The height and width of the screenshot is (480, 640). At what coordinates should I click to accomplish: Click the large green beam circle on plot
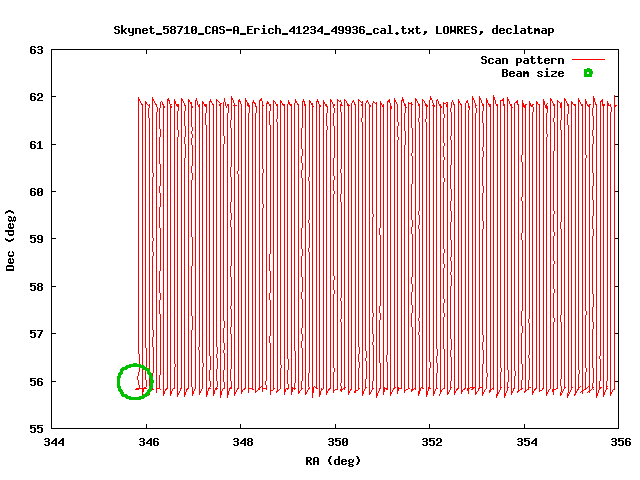135,382
